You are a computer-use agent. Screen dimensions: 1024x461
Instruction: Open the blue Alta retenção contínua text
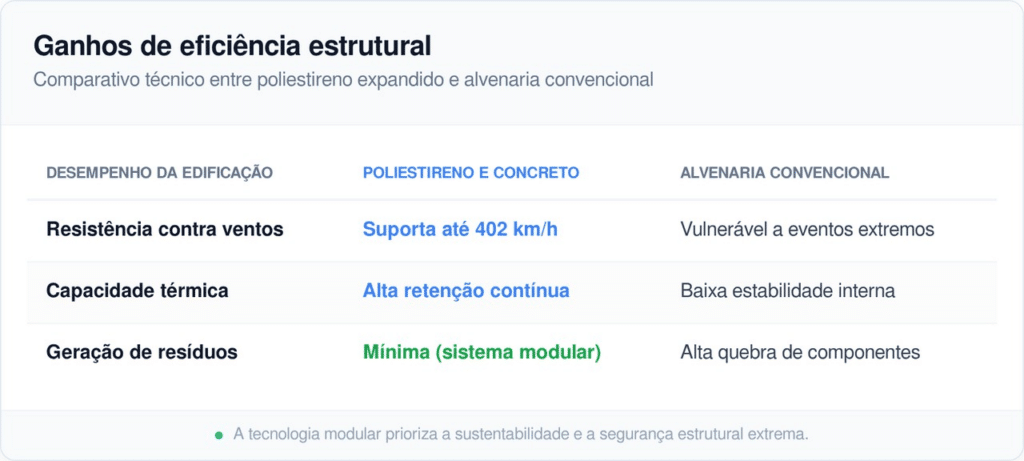[466, 291]
